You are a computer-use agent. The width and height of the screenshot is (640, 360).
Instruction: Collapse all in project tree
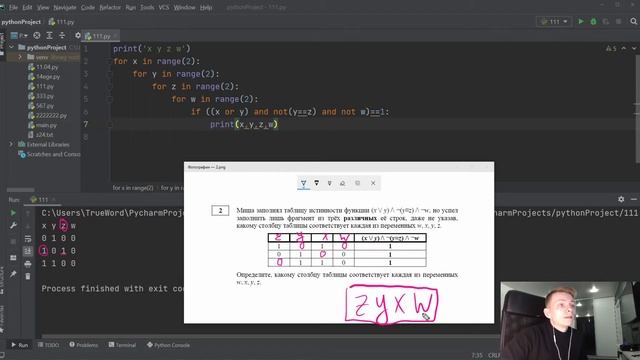[x=62, y=36]
